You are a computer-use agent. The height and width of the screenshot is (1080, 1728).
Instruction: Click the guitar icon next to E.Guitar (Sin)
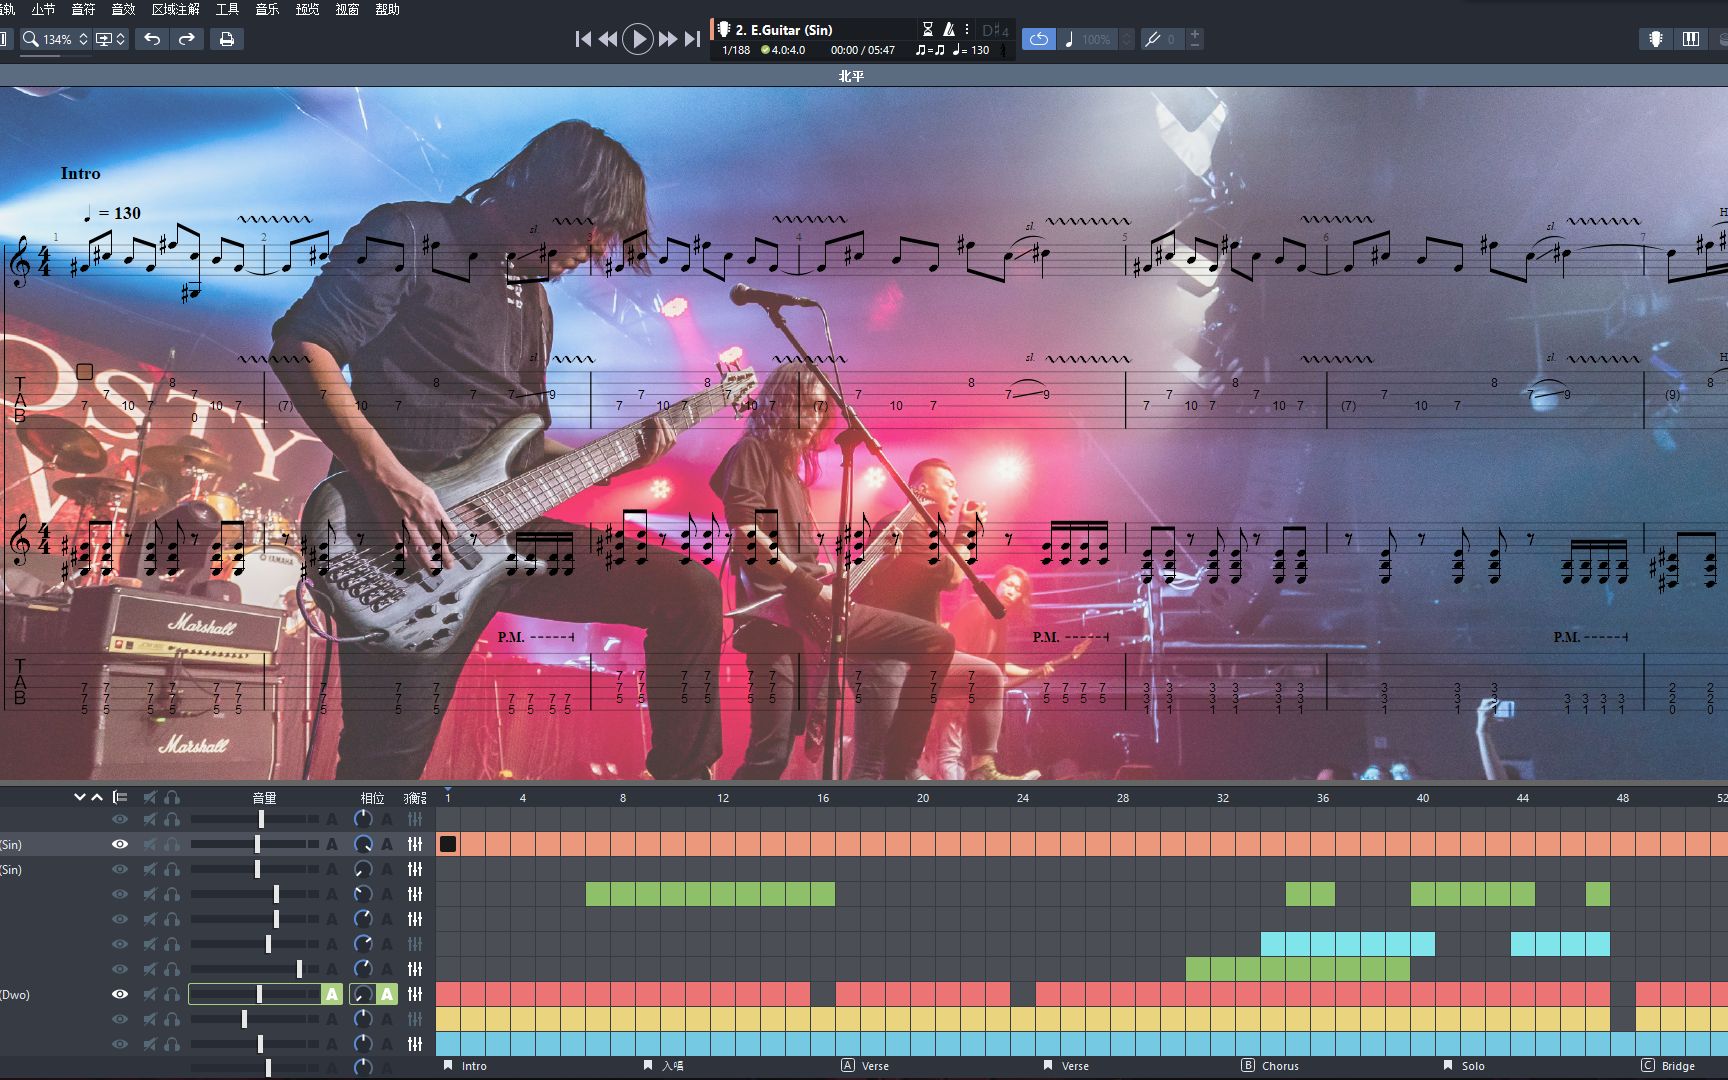pyautogui.click(x=723, y=30)
